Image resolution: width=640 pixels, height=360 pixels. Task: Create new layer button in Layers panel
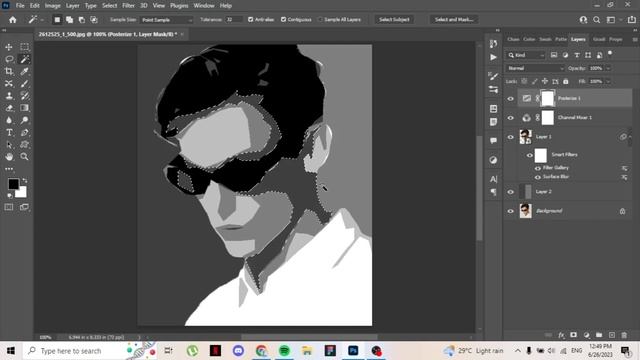click(x=611, y=335)
